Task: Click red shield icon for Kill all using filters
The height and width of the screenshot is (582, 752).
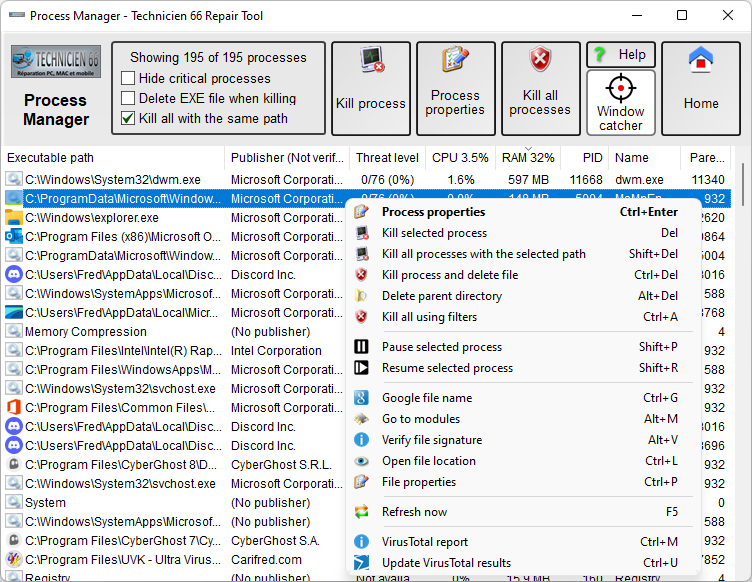Action: click(x=361, y=317)
